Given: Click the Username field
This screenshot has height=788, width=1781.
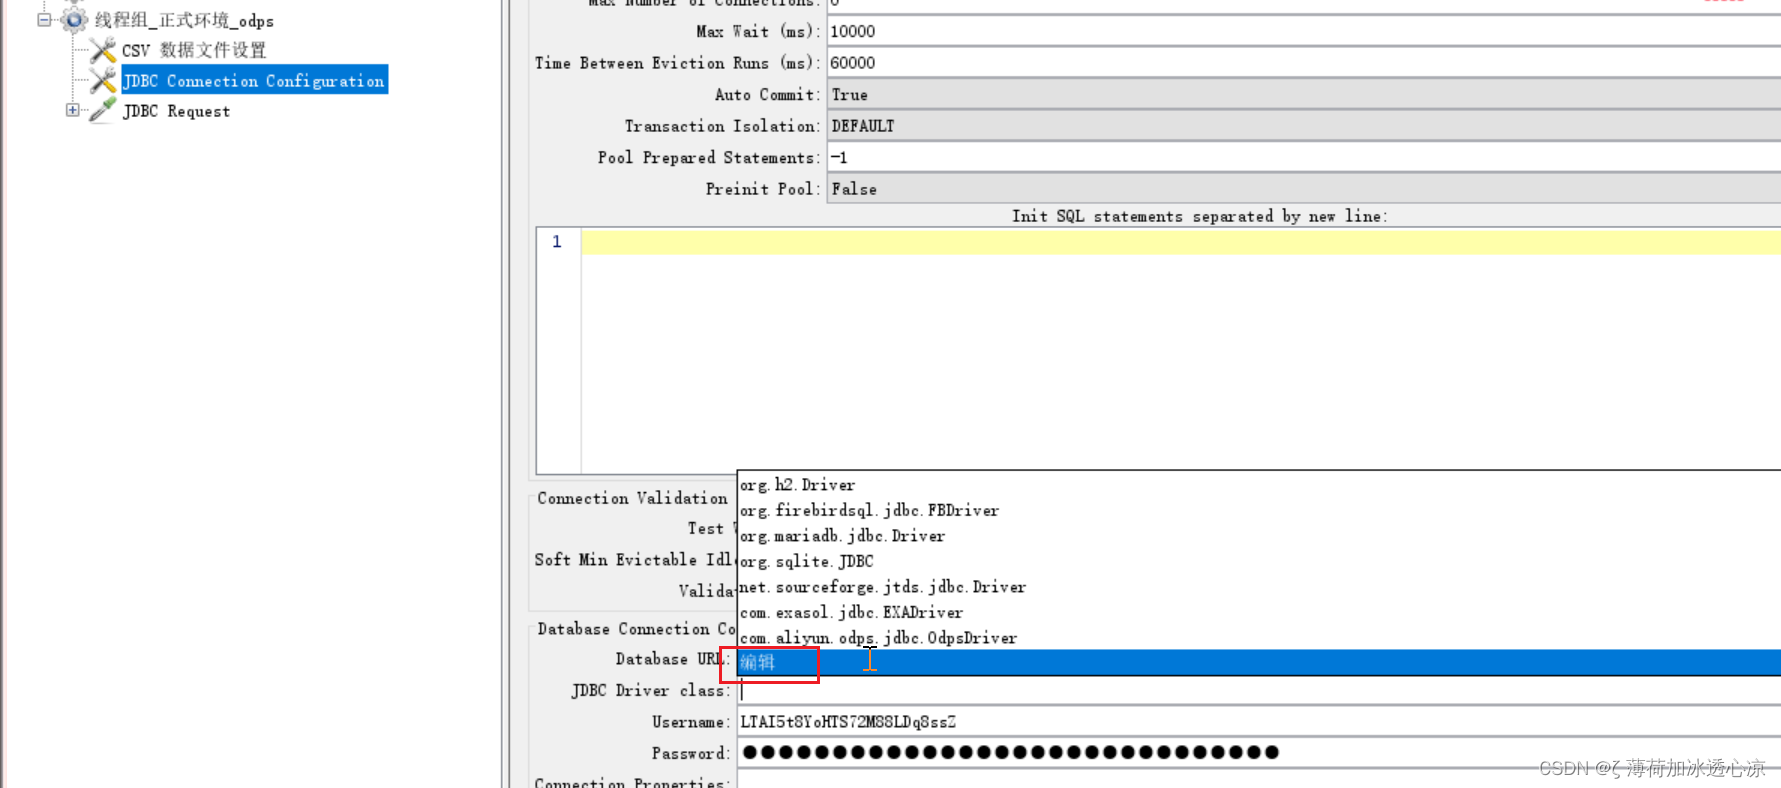Looking at the screenshot, I should (x=1259, y=722).
